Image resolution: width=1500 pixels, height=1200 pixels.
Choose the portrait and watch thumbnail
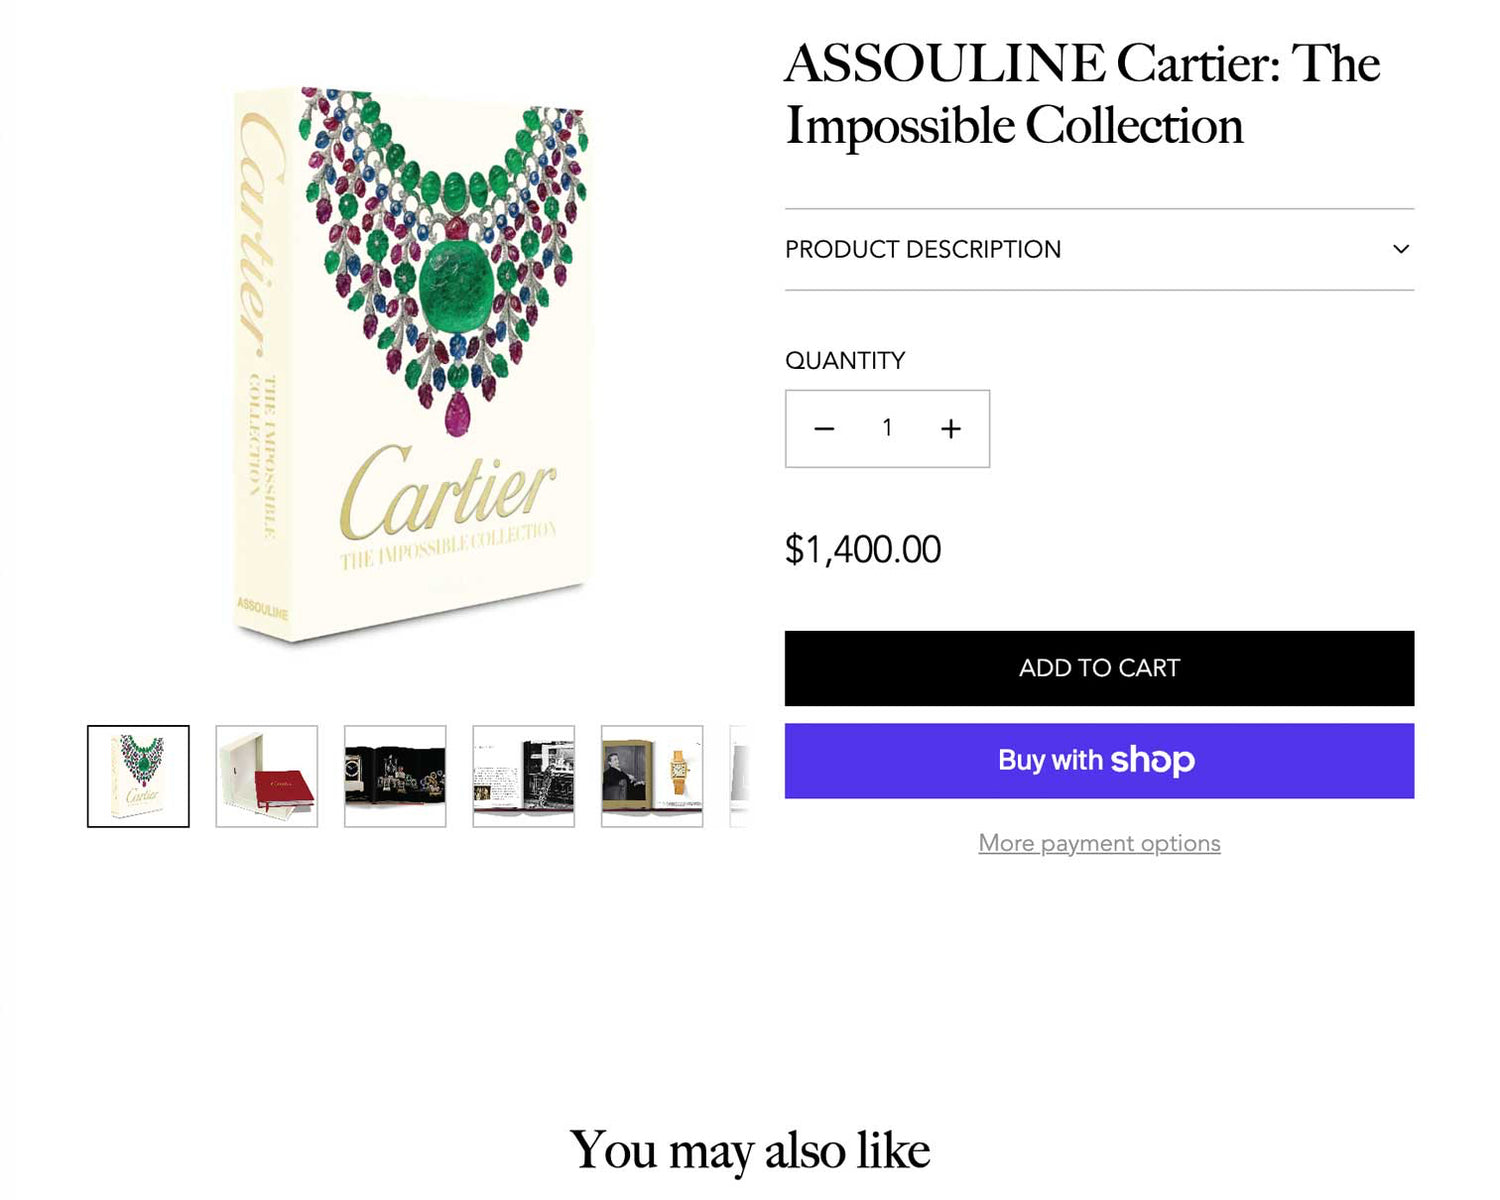tap(652, 776)
